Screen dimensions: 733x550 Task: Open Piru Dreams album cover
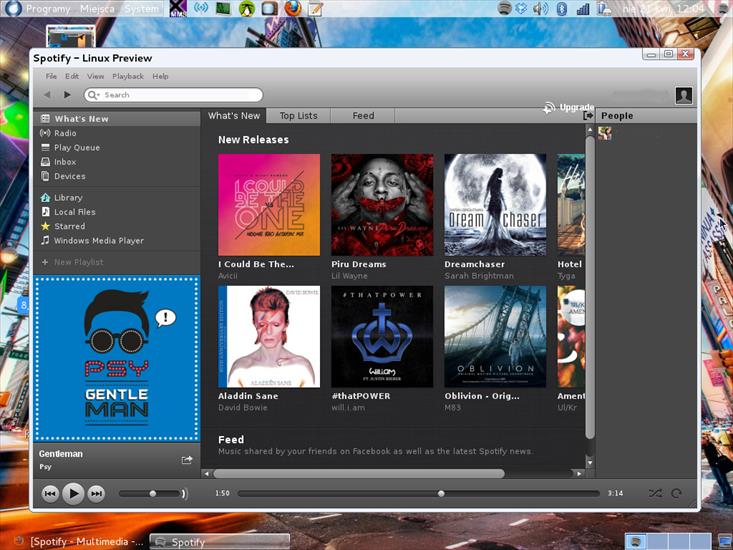click(382, 205)
